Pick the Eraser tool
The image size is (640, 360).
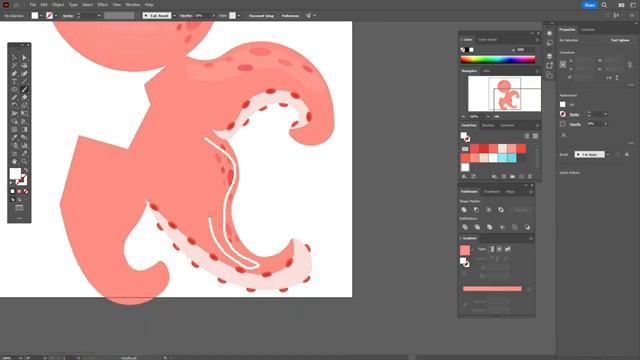(24, 97)
